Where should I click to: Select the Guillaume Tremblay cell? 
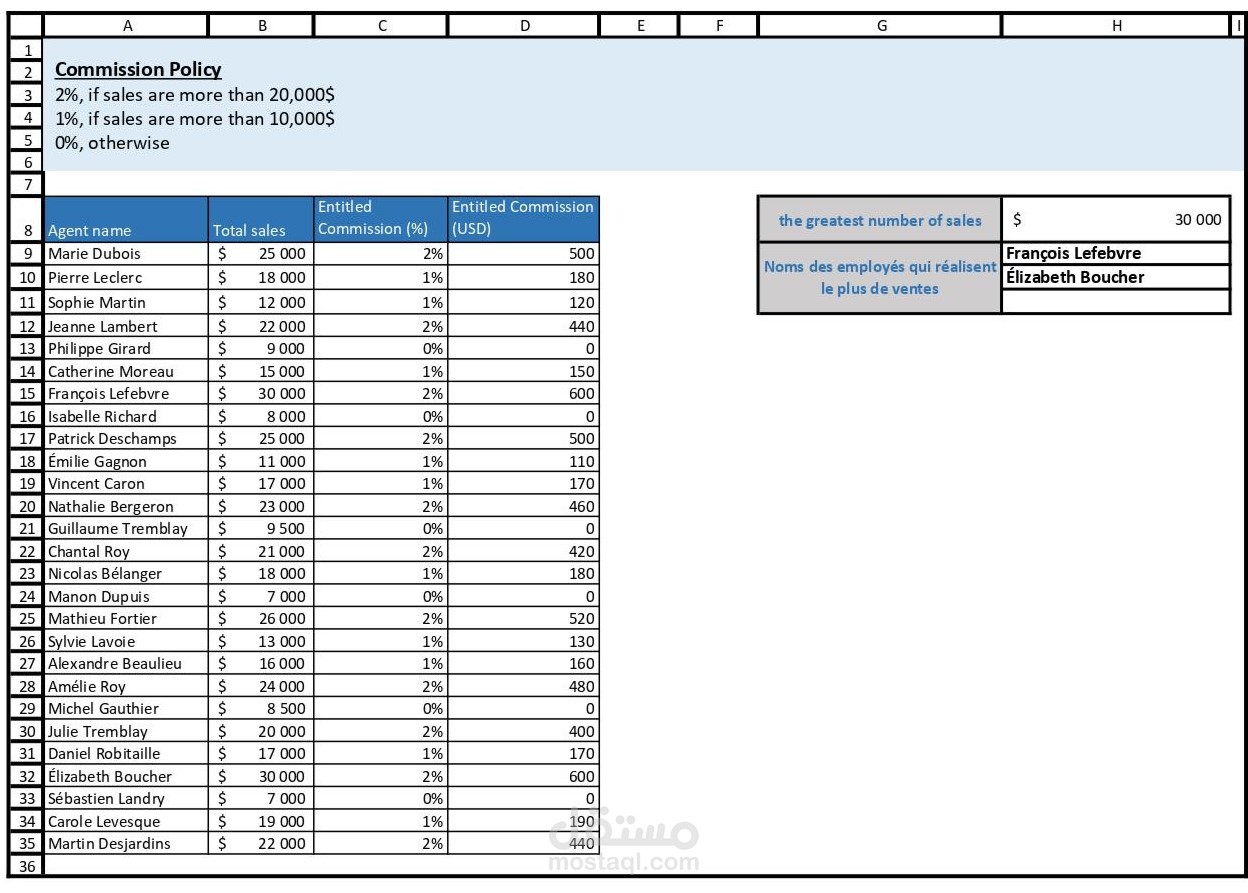[127, 528]
